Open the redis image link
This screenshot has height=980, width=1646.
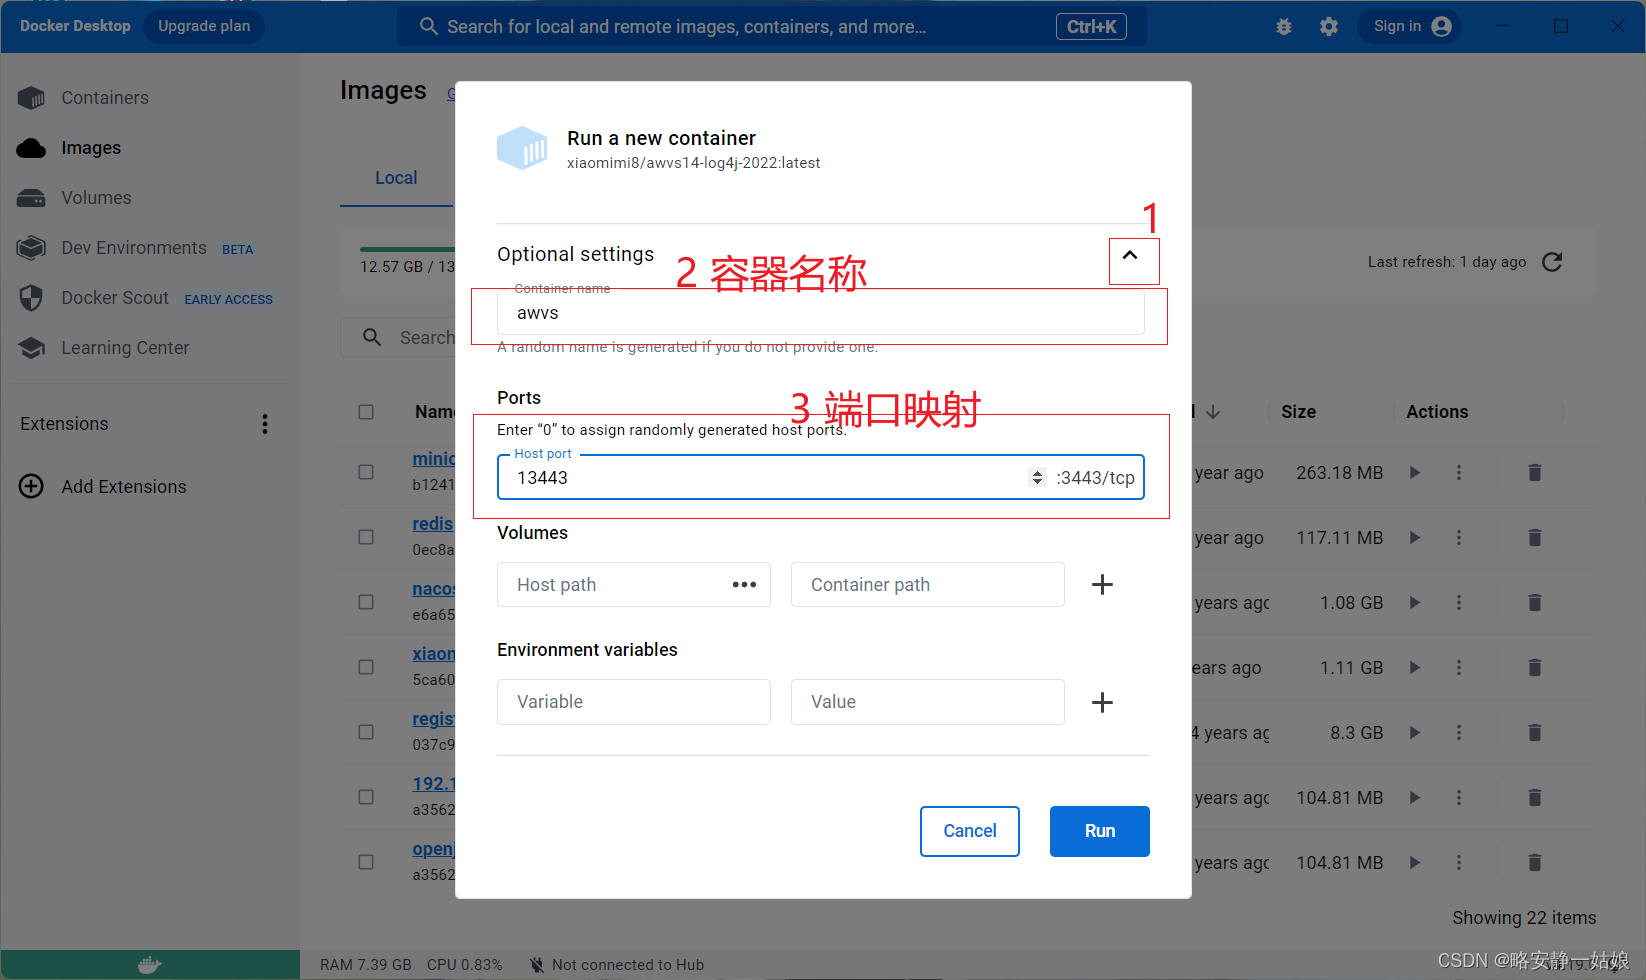433,524
